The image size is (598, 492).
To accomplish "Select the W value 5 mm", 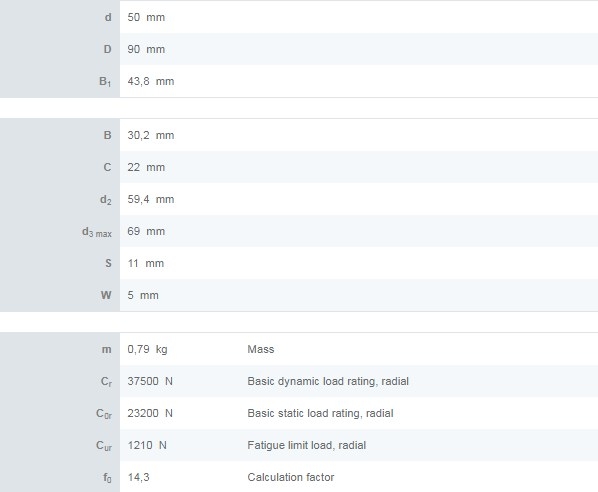I will coord(143,296).
